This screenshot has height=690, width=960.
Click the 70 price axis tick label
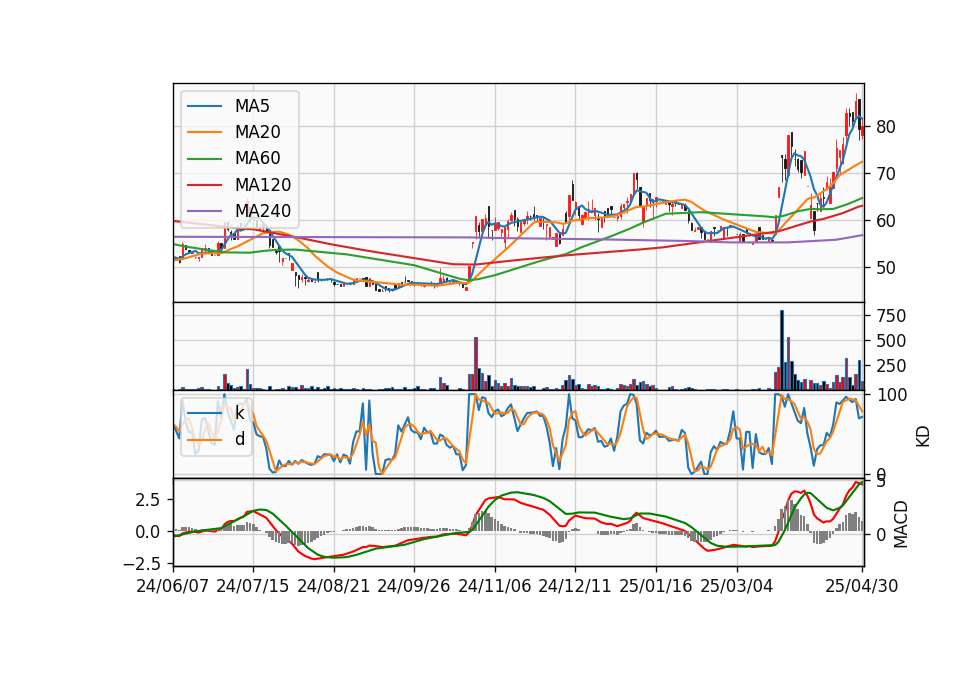click(x=886, y=174)
